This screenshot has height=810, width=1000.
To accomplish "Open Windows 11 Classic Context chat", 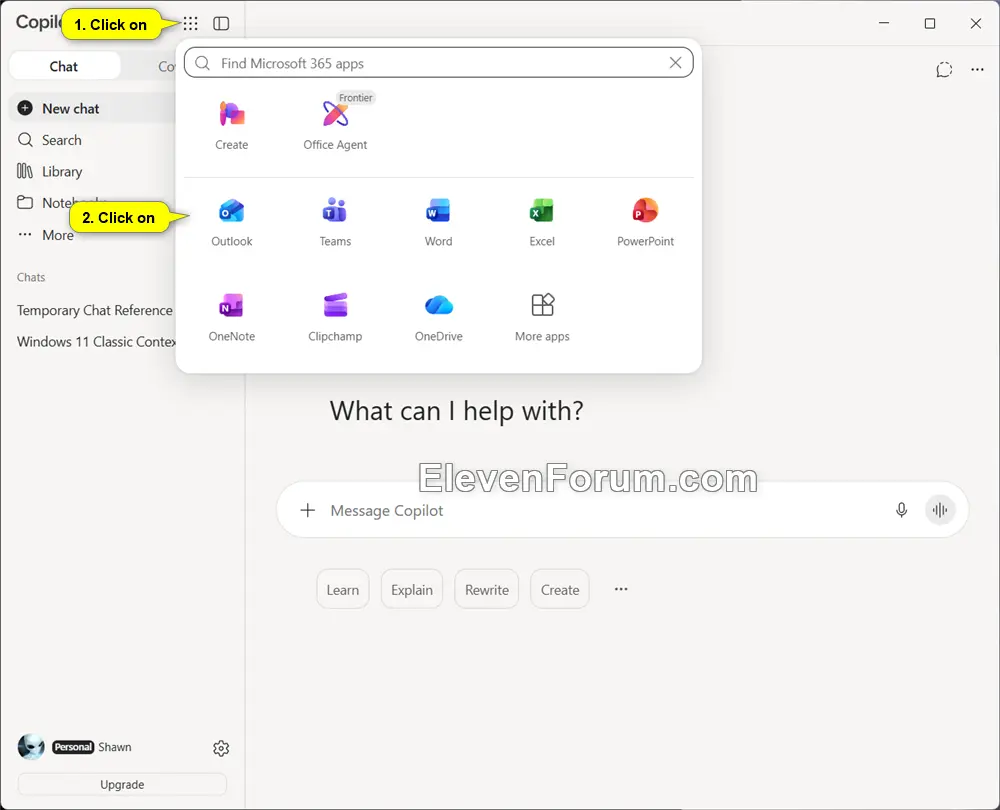I will [x=96, y=342].
